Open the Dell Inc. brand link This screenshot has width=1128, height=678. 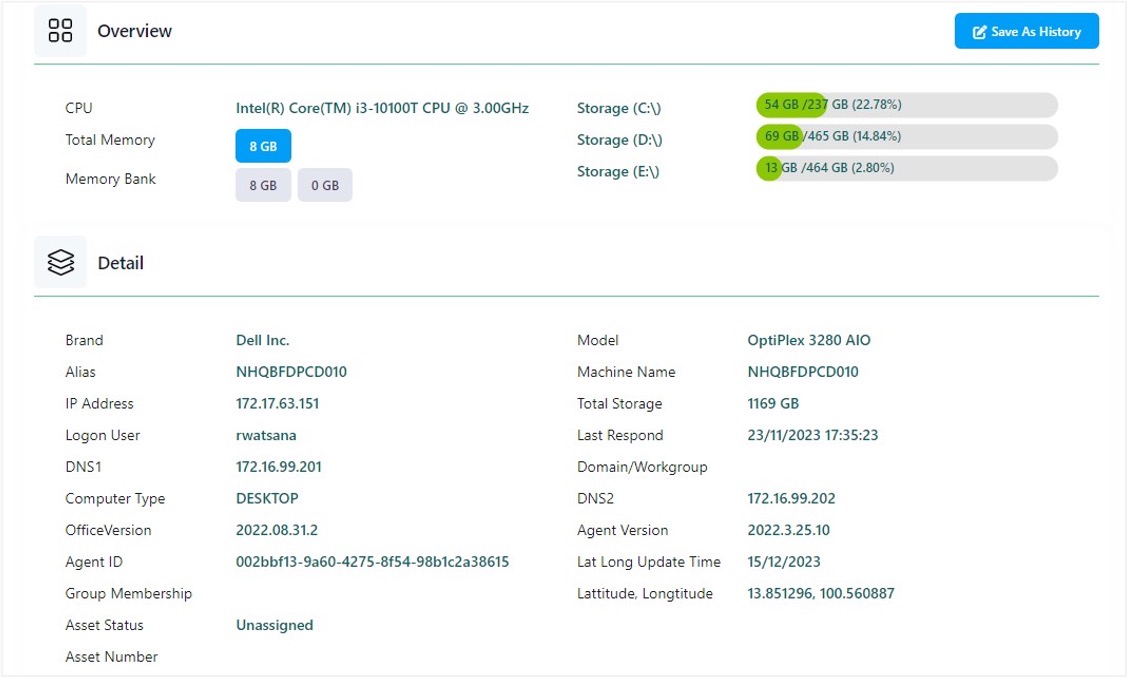pyautogui.click(x=262, y=340)
